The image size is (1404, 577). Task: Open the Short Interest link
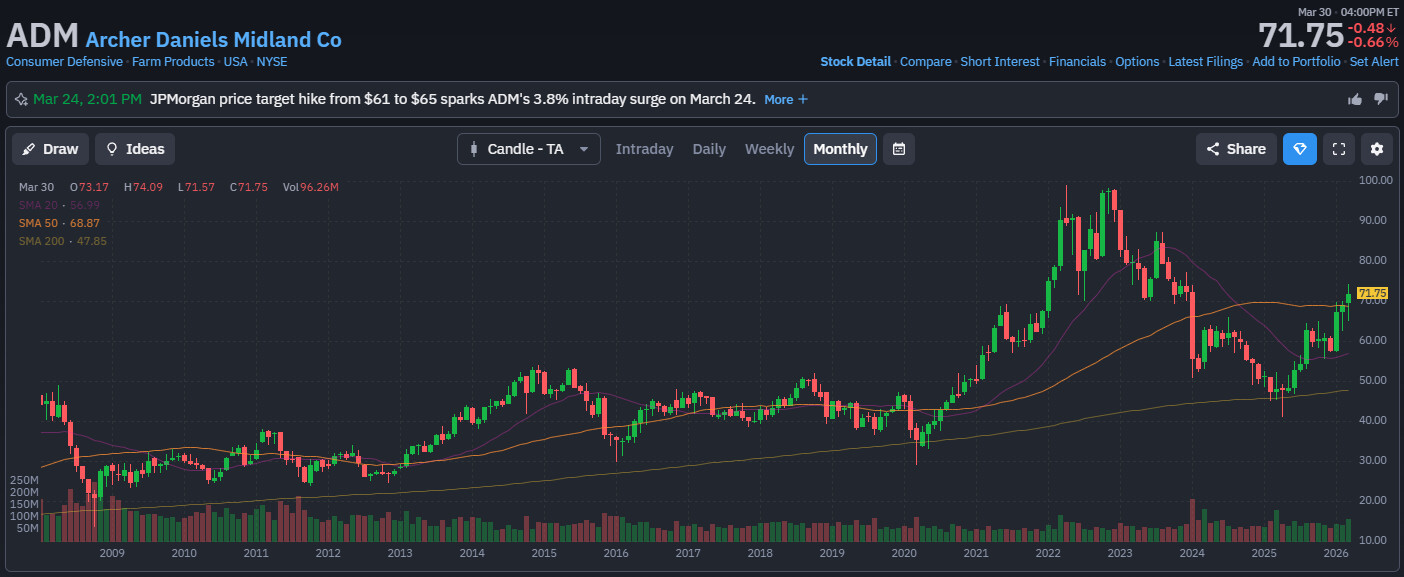coord(1000,62)
